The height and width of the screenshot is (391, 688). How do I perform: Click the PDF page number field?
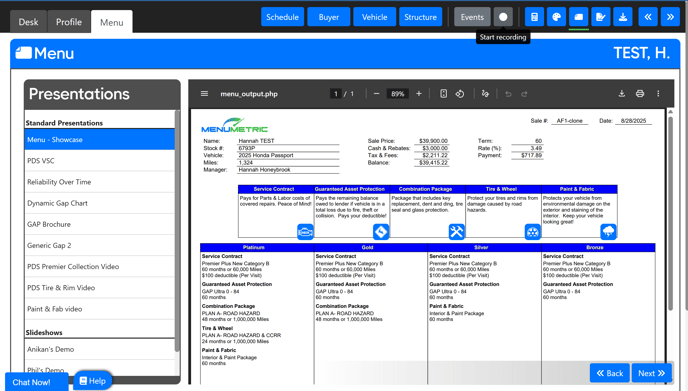(x=336, y=93)
